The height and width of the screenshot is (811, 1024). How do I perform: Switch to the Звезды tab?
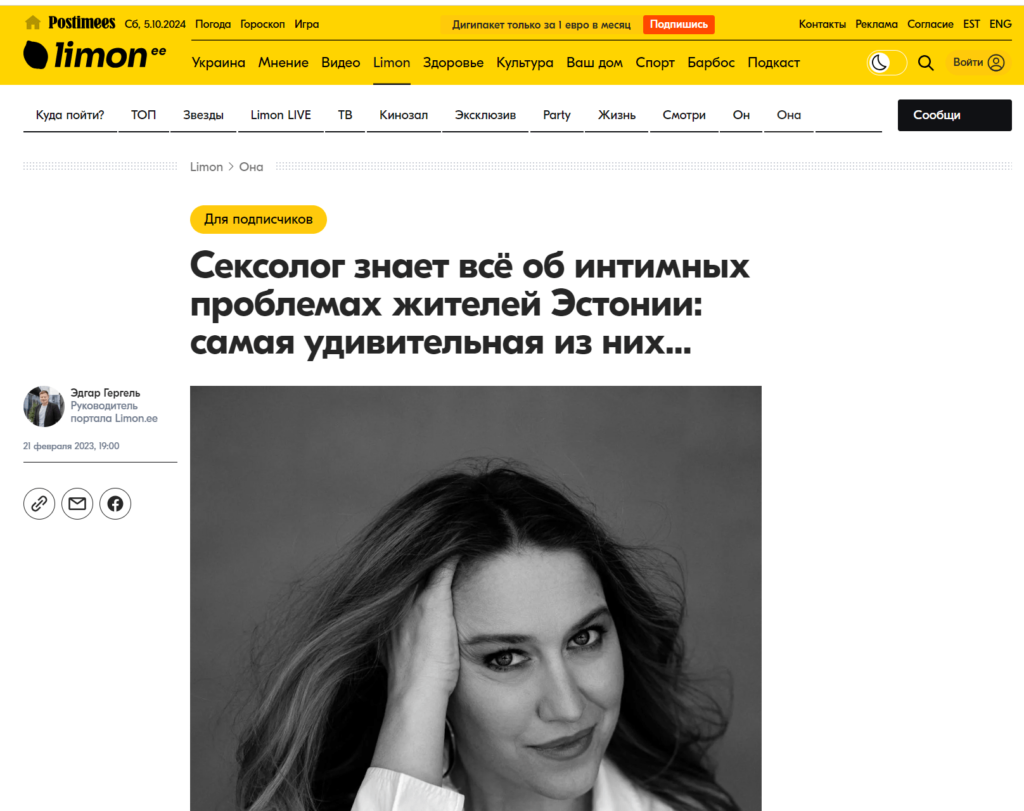click(203, 115)
